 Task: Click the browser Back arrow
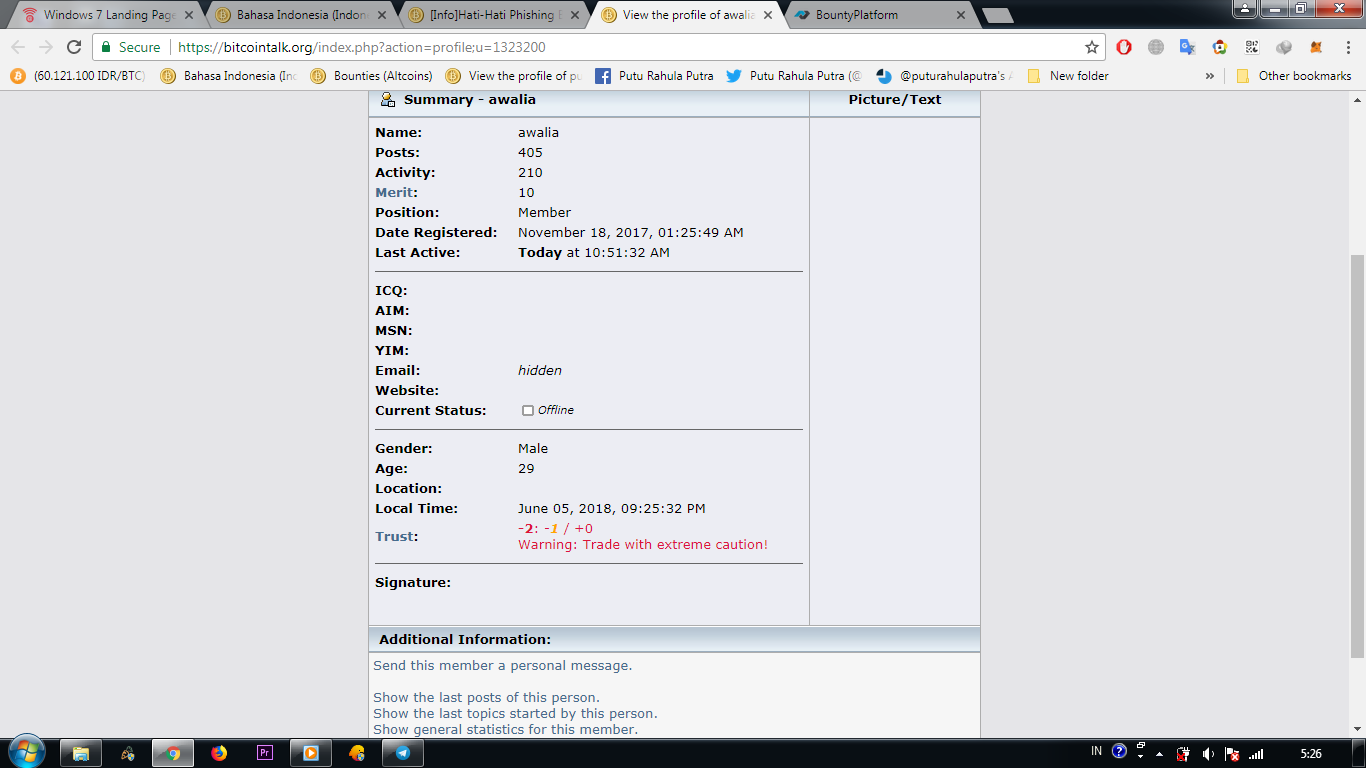coord(18,47)
